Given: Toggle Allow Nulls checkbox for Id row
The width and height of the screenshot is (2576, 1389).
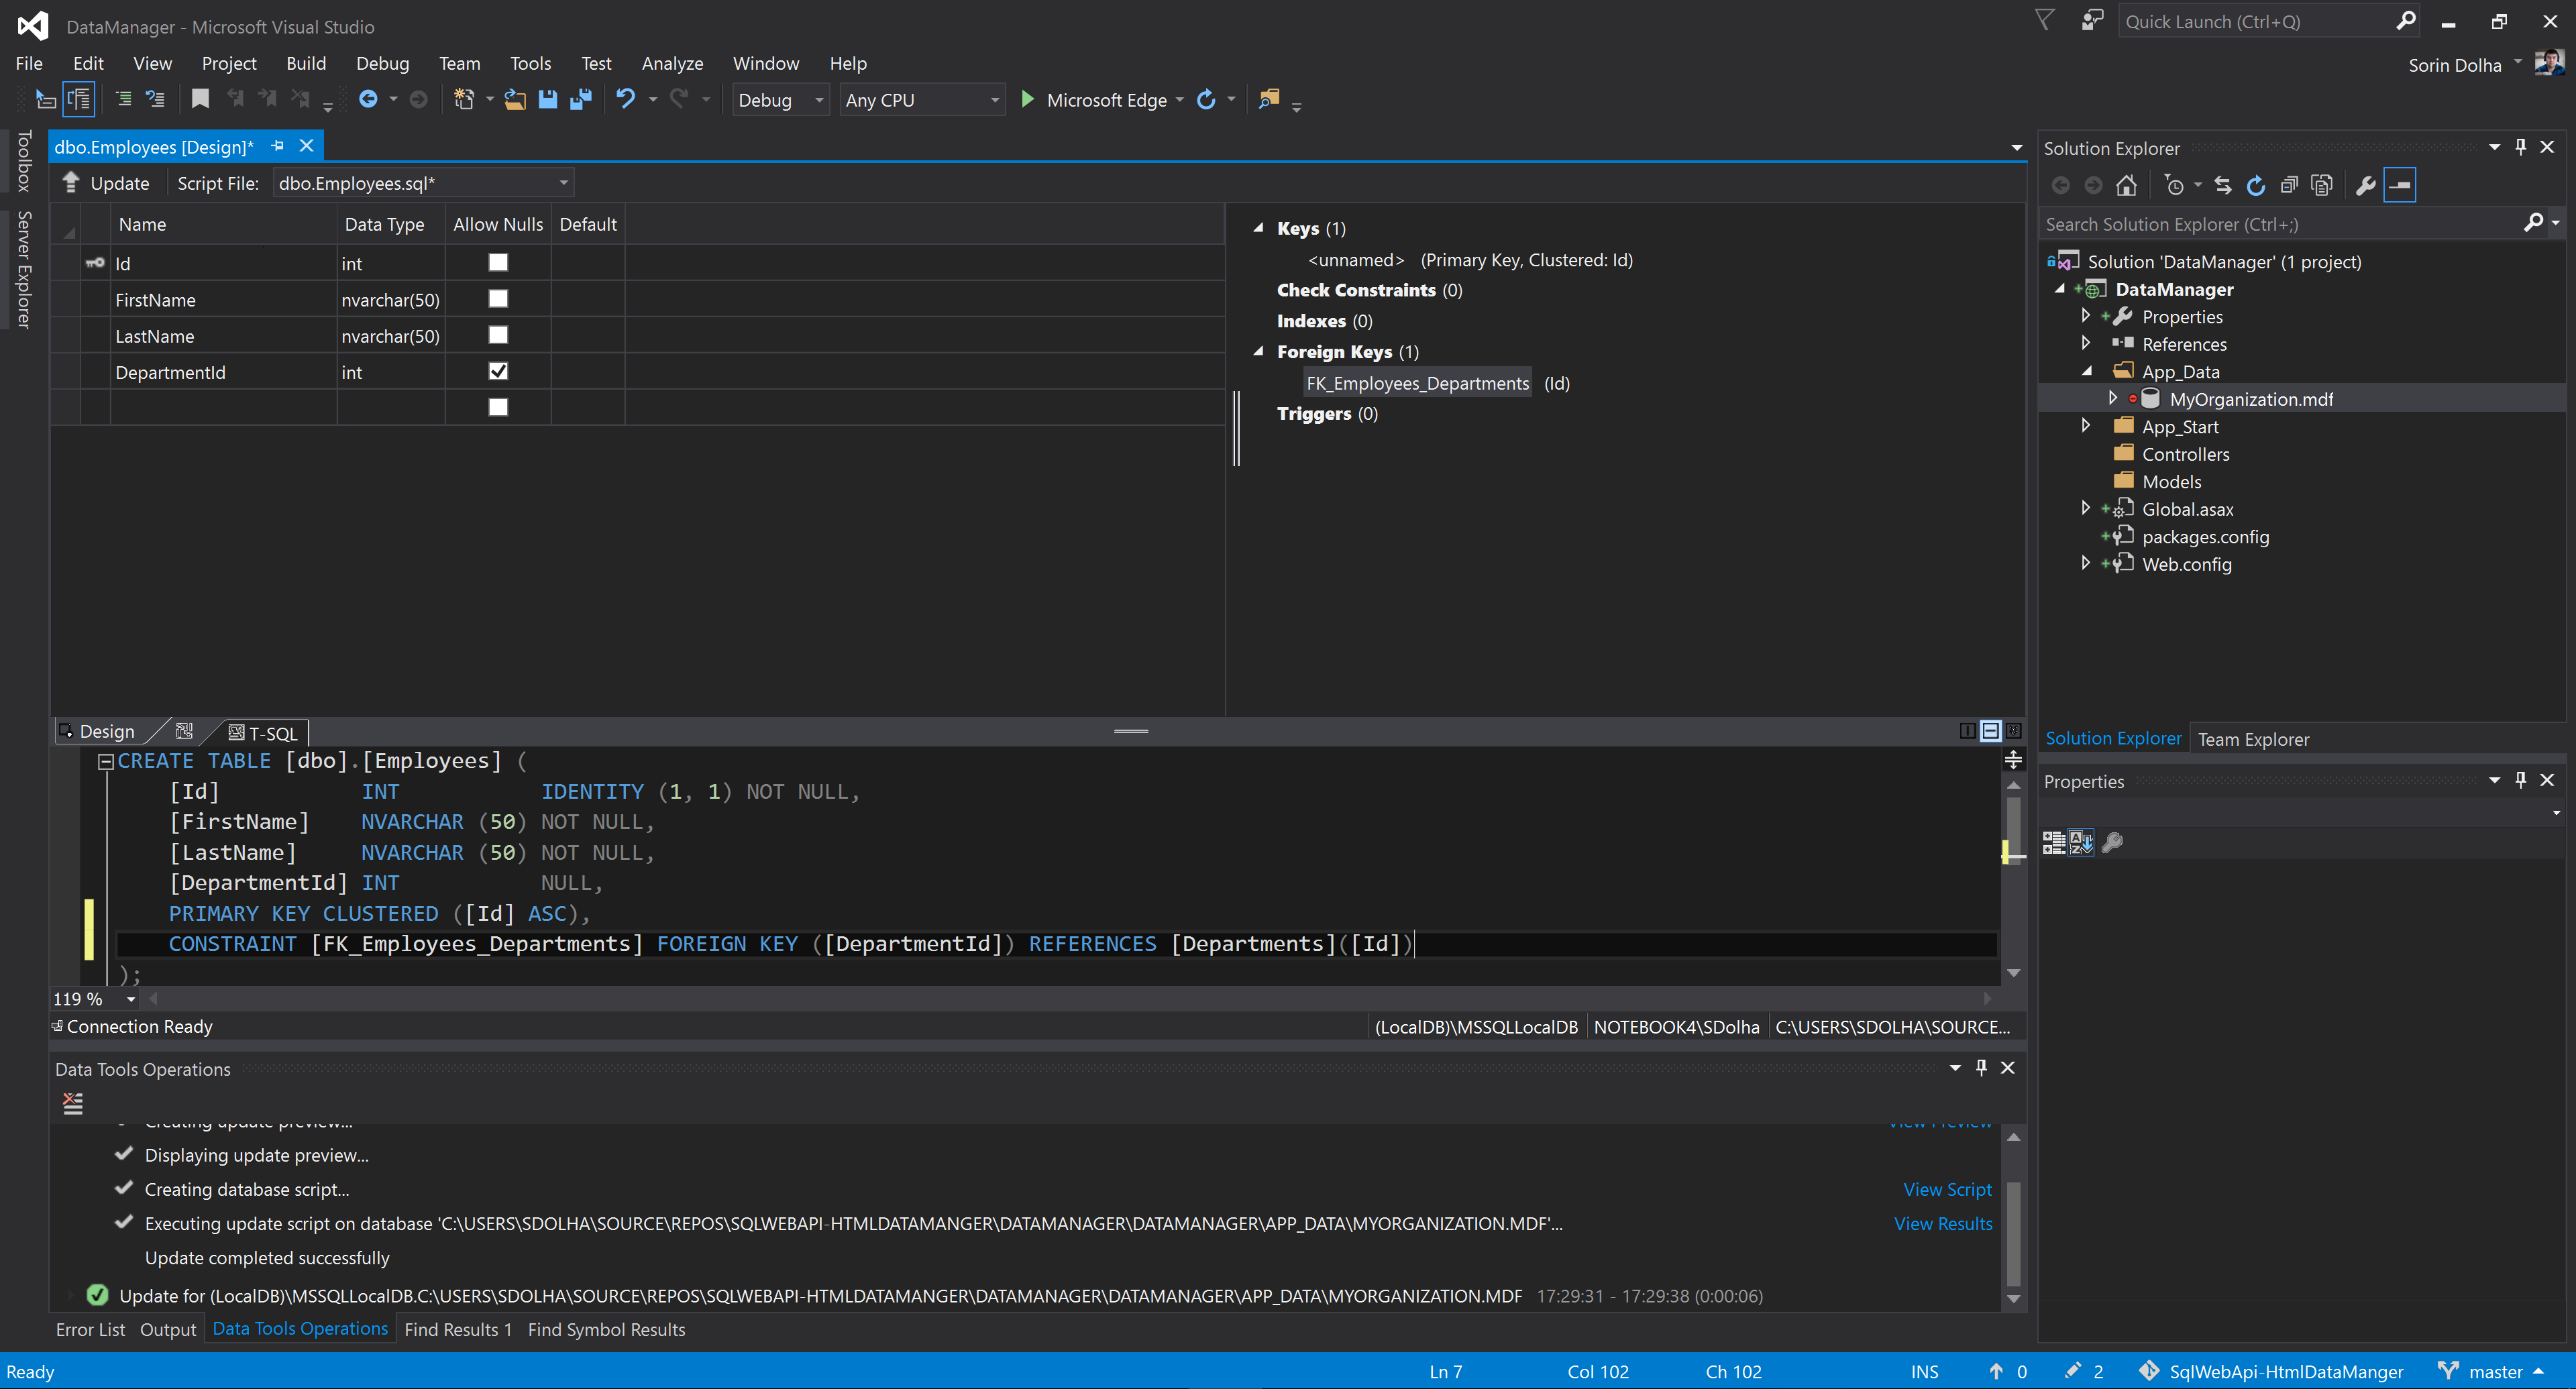Looking at the screenshot, I should [x=498, y=262].
